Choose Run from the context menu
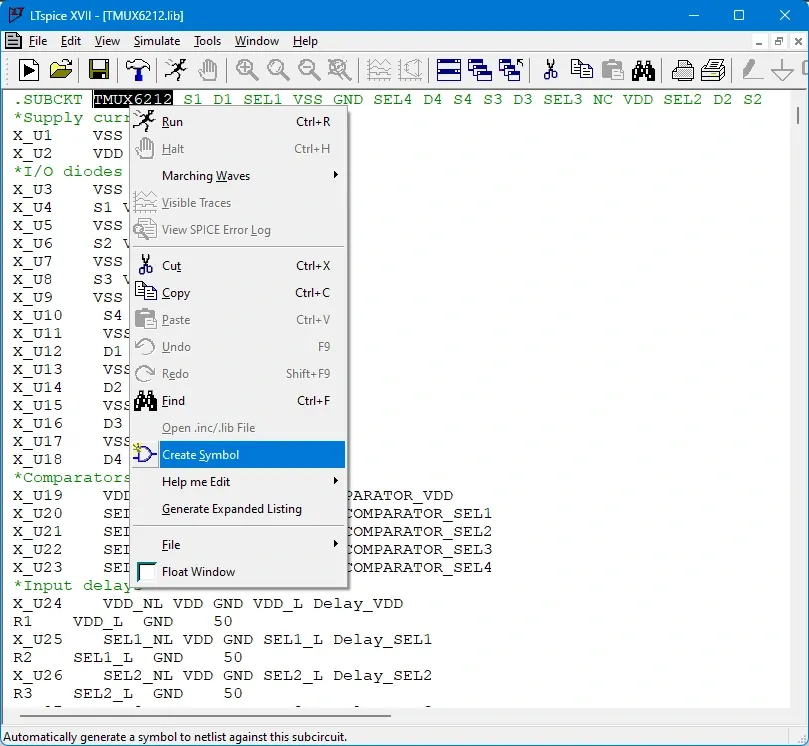Viewport: 809px width, 746px height. click(239, 122)
